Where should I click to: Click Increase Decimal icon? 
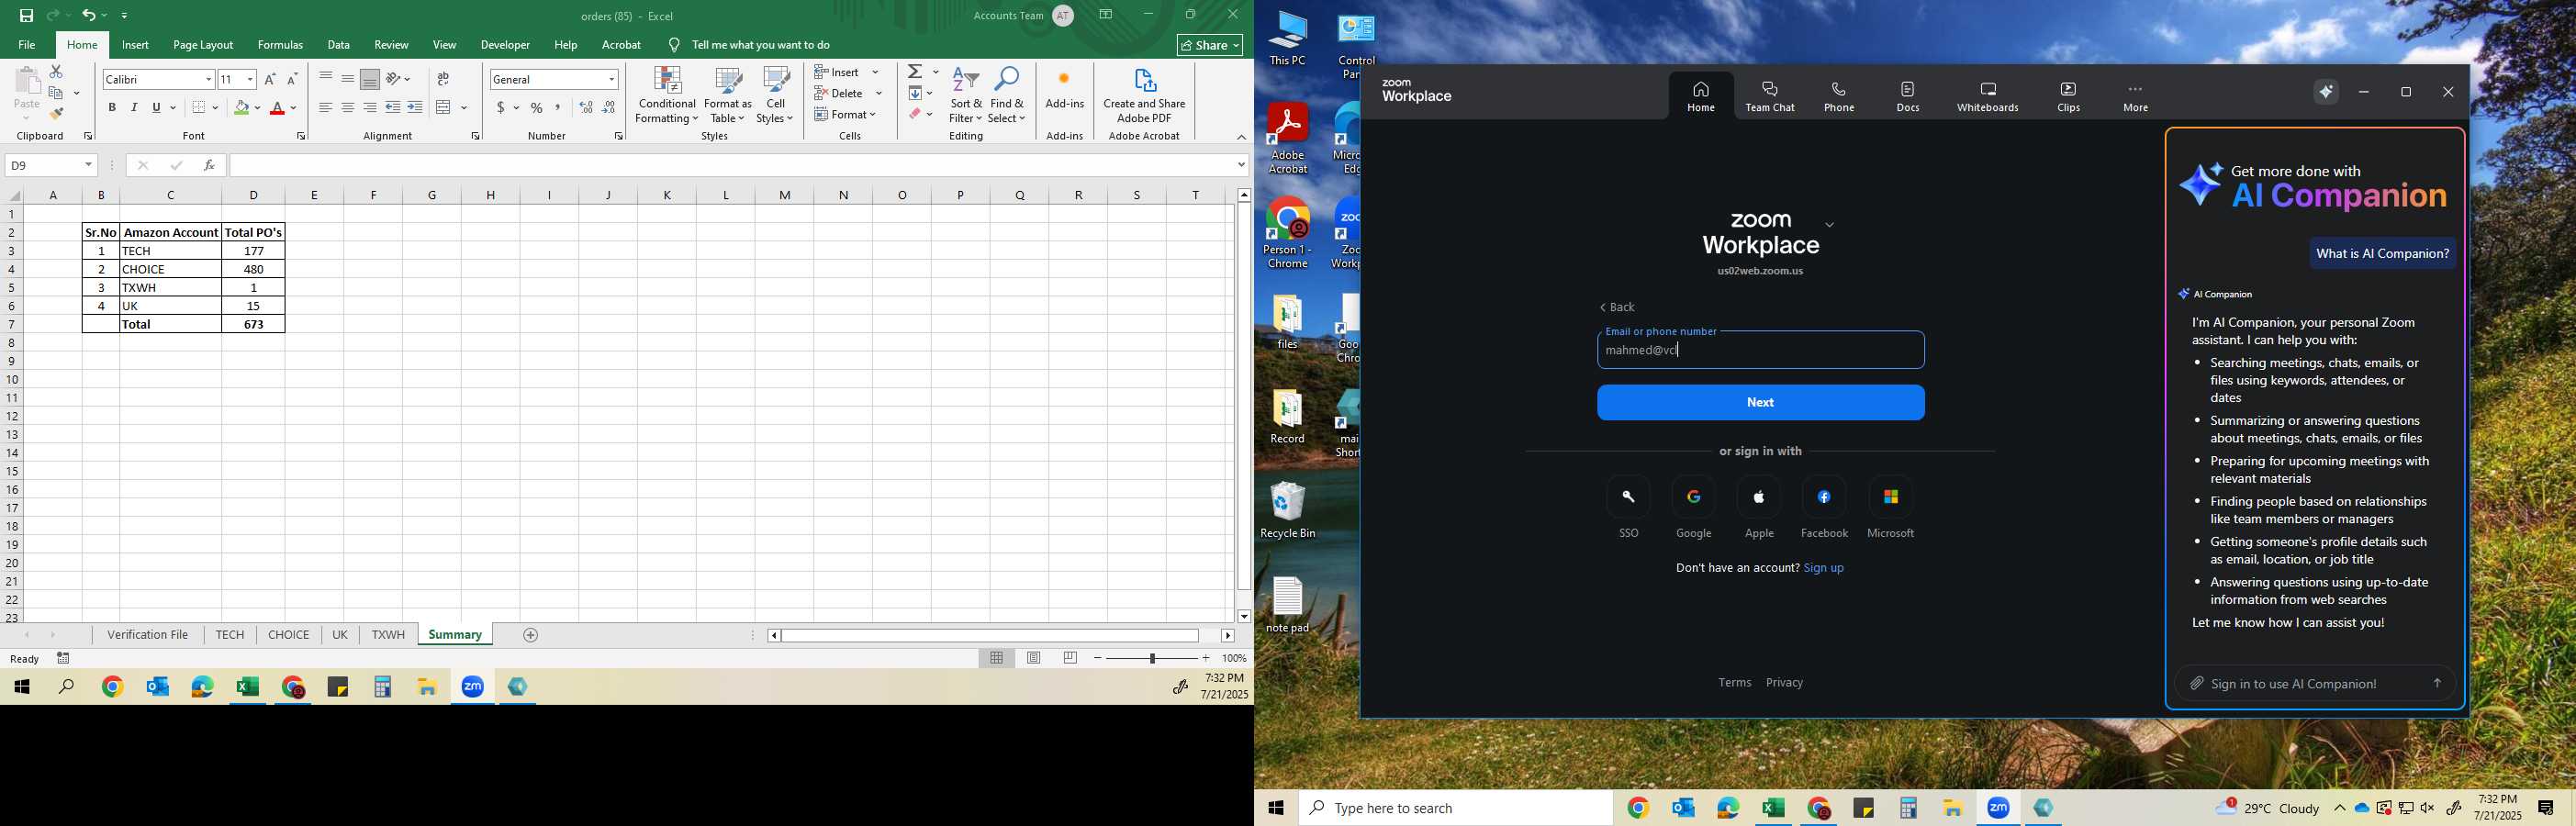point(586,108)
